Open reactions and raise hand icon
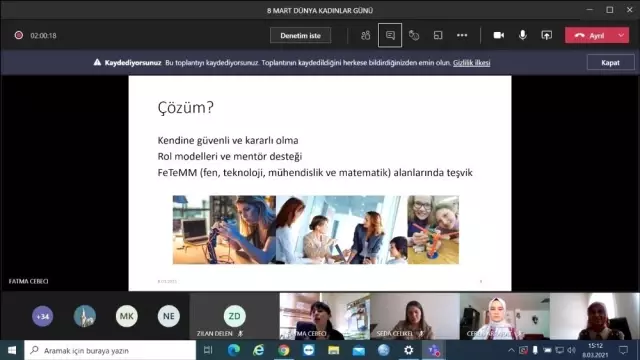Image resolution: width=640 pixels, height=360 pixels. [414, 36]
